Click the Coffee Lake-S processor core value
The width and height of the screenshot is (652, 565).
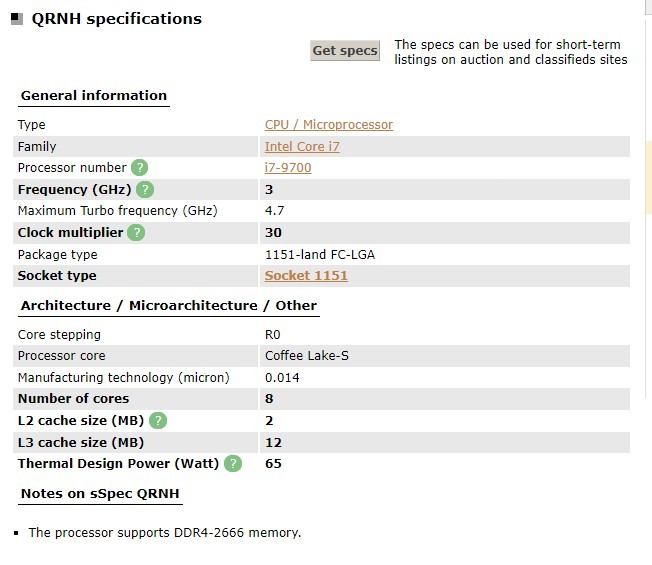point(307,356)
